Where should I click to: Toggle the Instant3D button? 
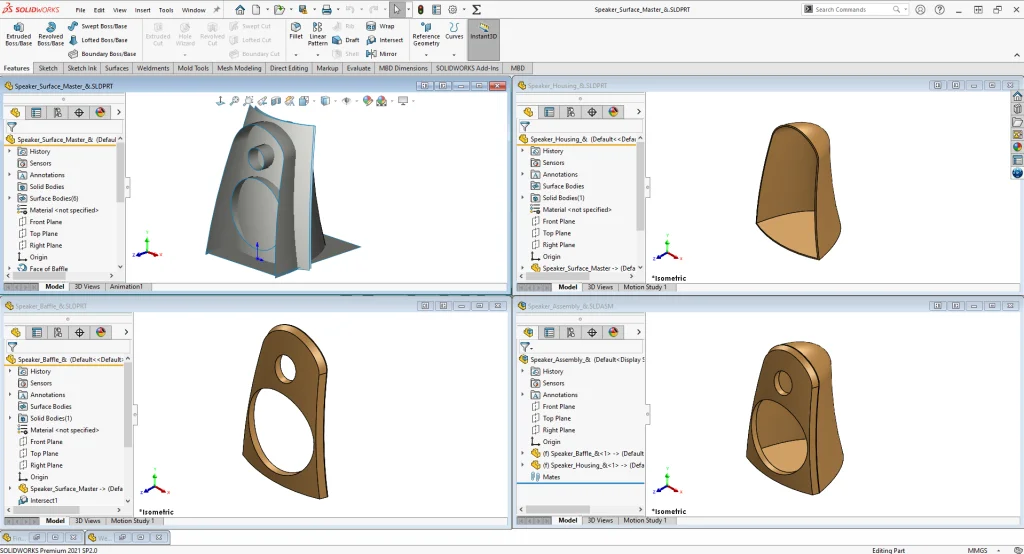(483, 34)
